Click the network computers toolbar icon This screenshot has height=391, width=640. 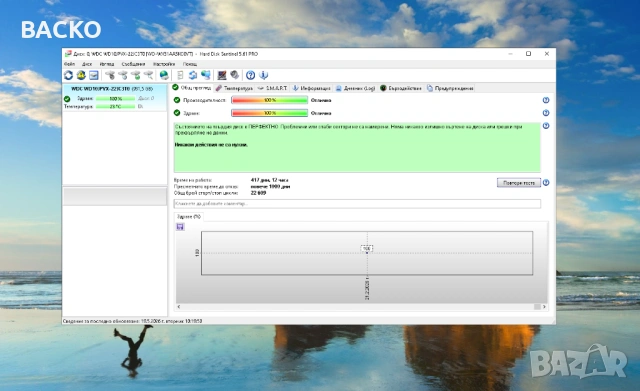click(206, 75)
